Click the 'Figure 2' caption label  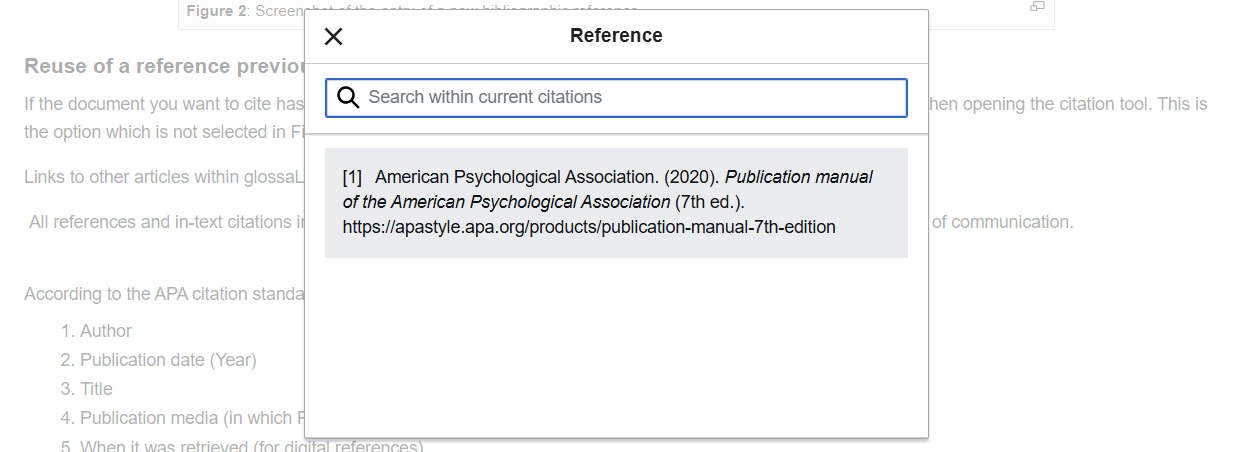click(x=217, y=11)
